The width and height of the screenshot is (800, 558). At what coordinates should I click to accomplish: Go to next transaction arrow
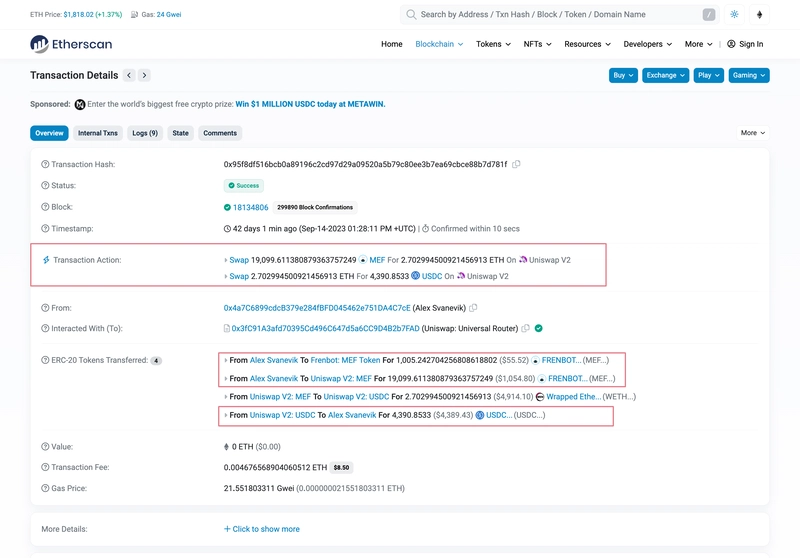144,75
